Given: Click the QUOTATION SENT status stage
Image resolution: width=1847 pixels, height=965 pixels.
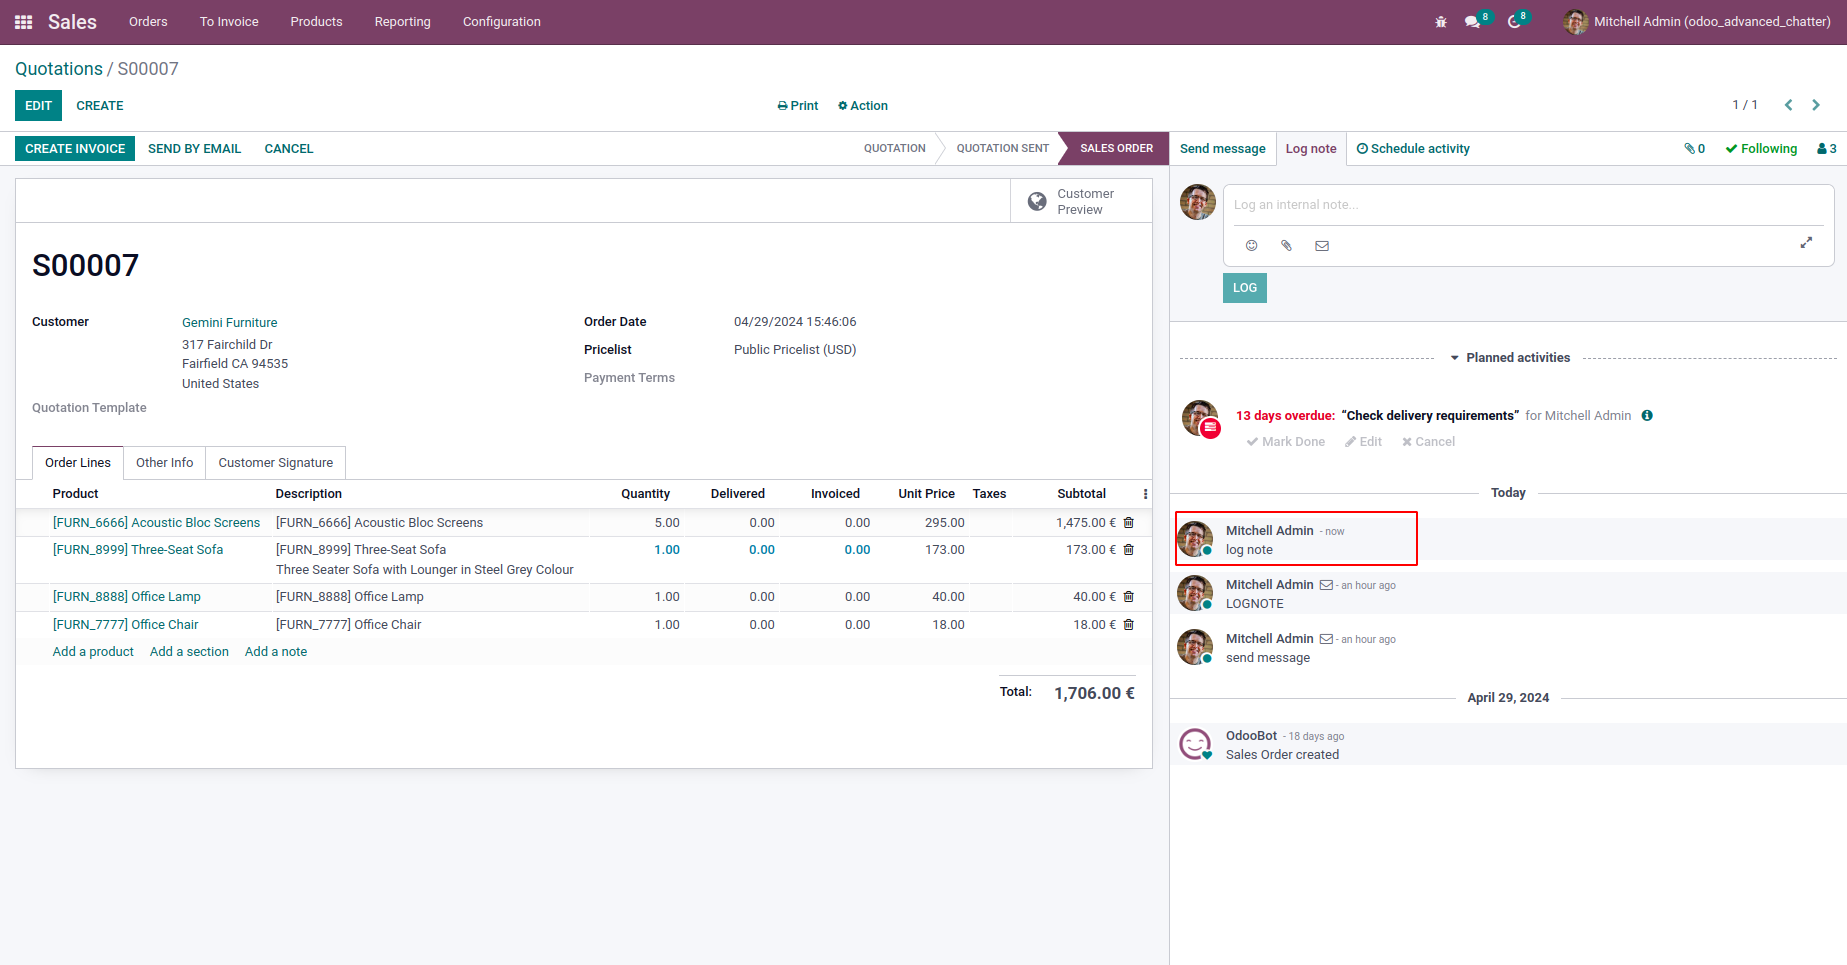Looking at the screenshot, I should (1003, 149).
